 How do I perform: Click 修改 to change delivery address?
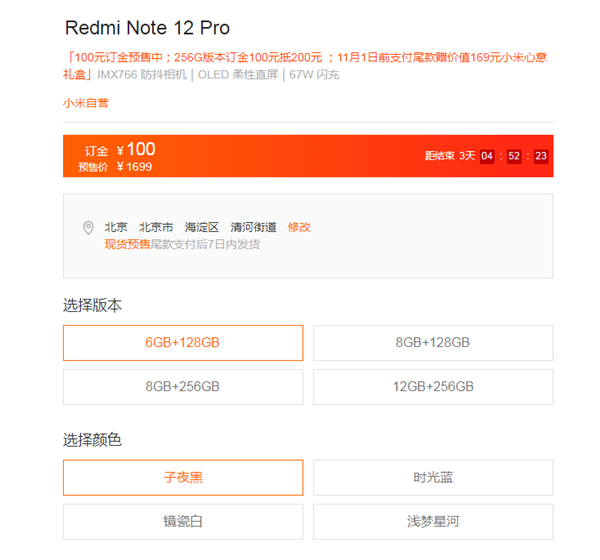point(299,227)
